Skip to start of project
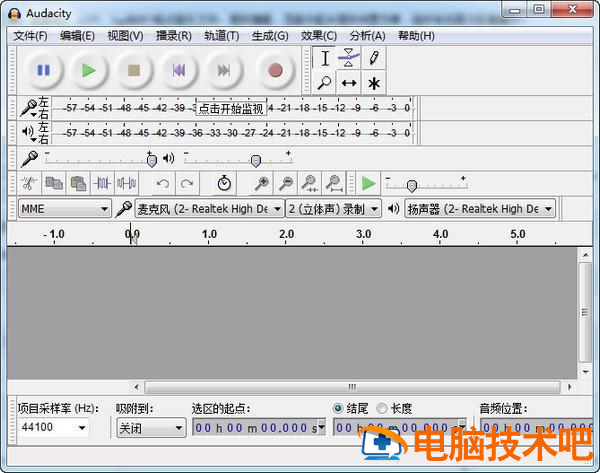Image resolution: width=600 pixels, height=473 pixels. click(x=179, y=70)
